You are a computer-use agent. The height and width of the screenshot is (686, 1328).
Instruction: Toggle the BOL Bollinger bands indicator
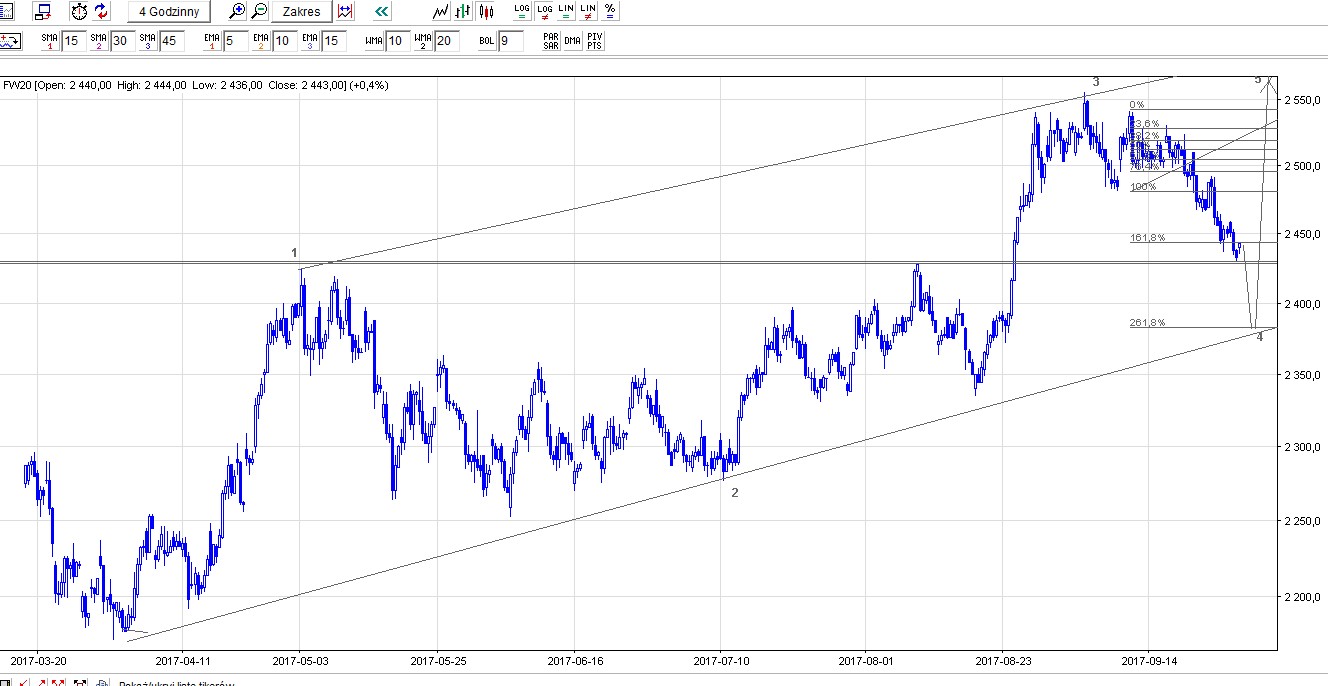pos(486,41)
